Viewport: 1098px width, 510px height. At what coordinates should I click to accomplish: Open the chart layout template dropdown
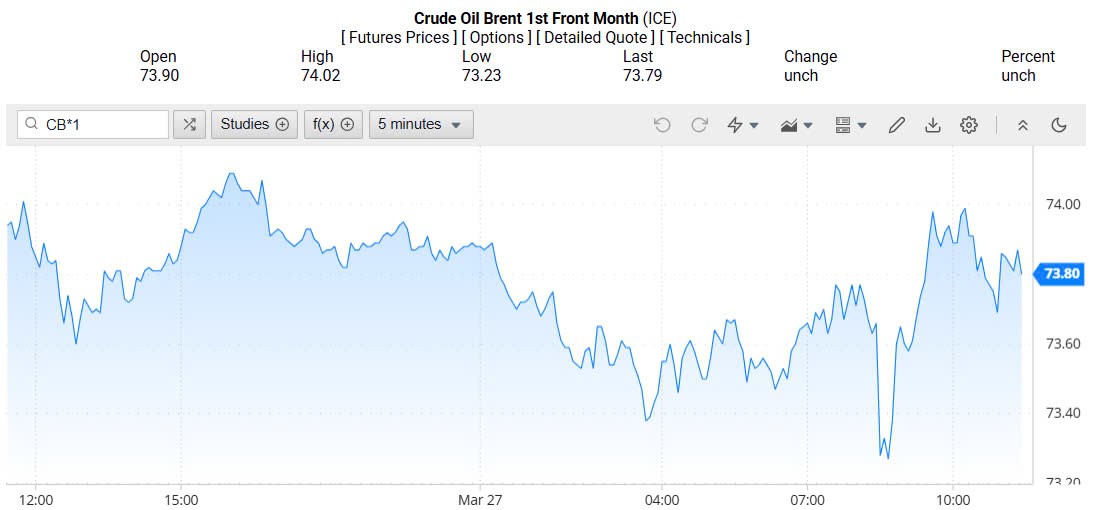[x=851, y=125]
